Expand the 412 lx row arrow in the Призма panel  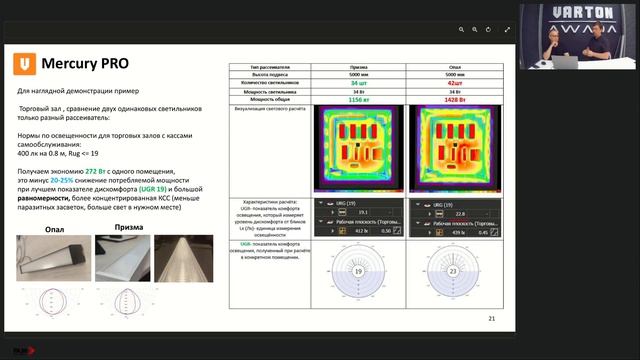tap(333, 231)
